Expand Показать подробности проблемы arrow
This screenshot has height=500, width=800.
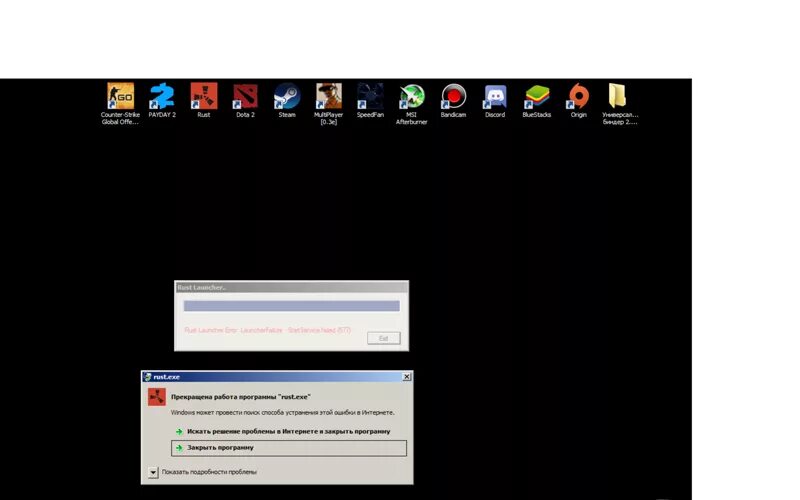click(x=153, y=472)
